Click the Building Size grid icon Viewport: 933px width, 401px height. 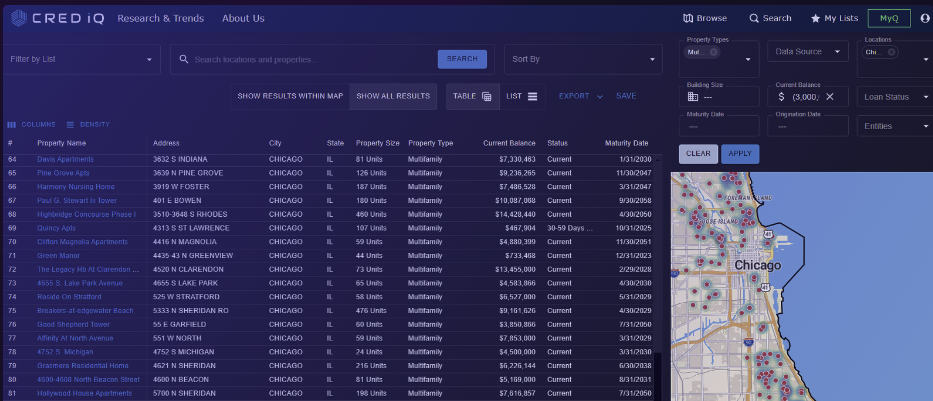click(x=693, y=96)
